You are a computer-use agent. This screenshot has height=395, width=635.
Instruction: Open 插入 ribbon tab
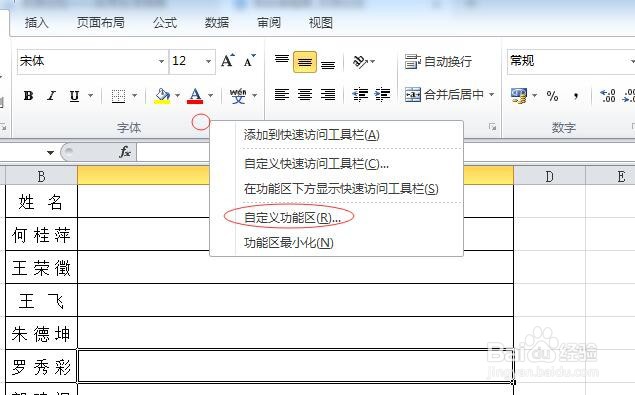click(x=36, y=22)
